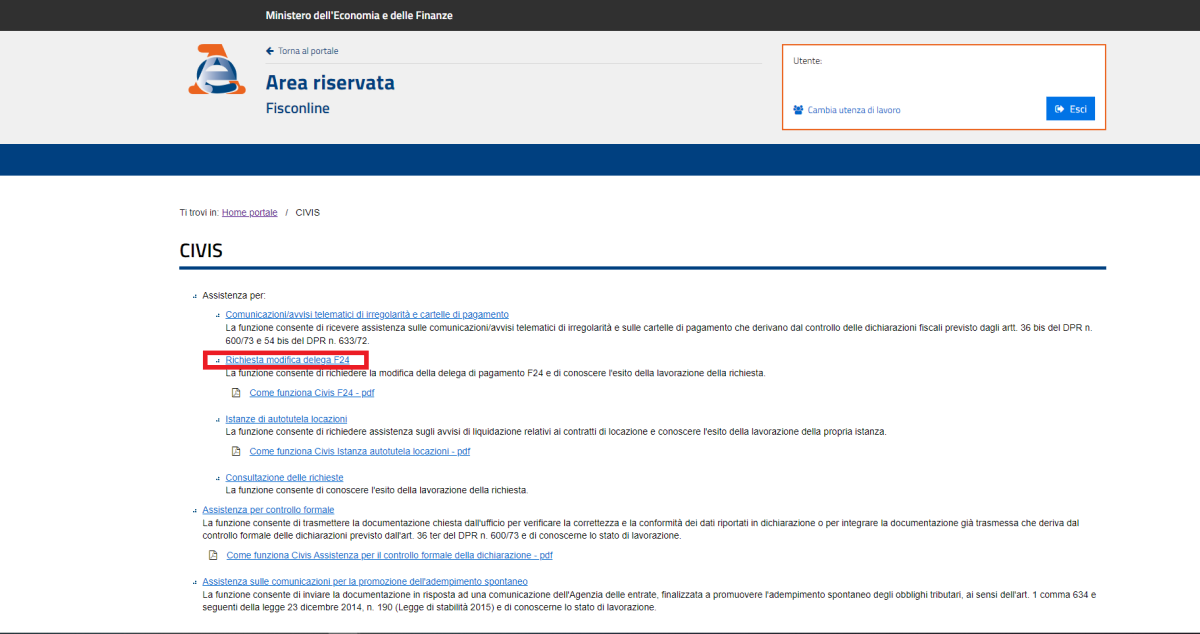Open Comunicazioni/avvisi telematici di irregolarità link
1200x634 pixels.
pos(366,314)
